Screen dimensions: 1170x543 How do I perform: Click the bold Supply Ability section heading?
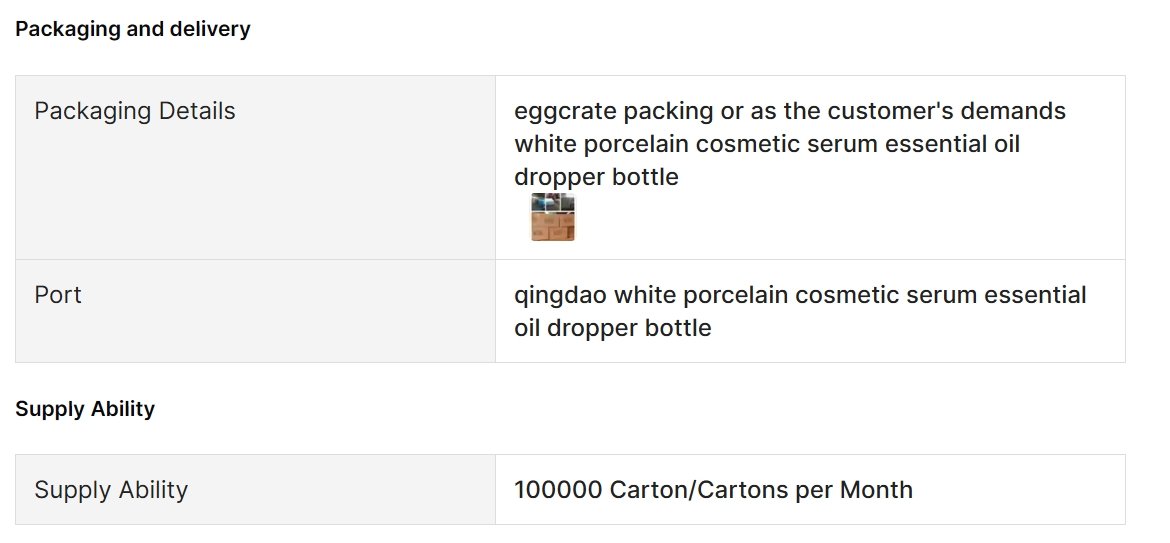pos(85,409)
